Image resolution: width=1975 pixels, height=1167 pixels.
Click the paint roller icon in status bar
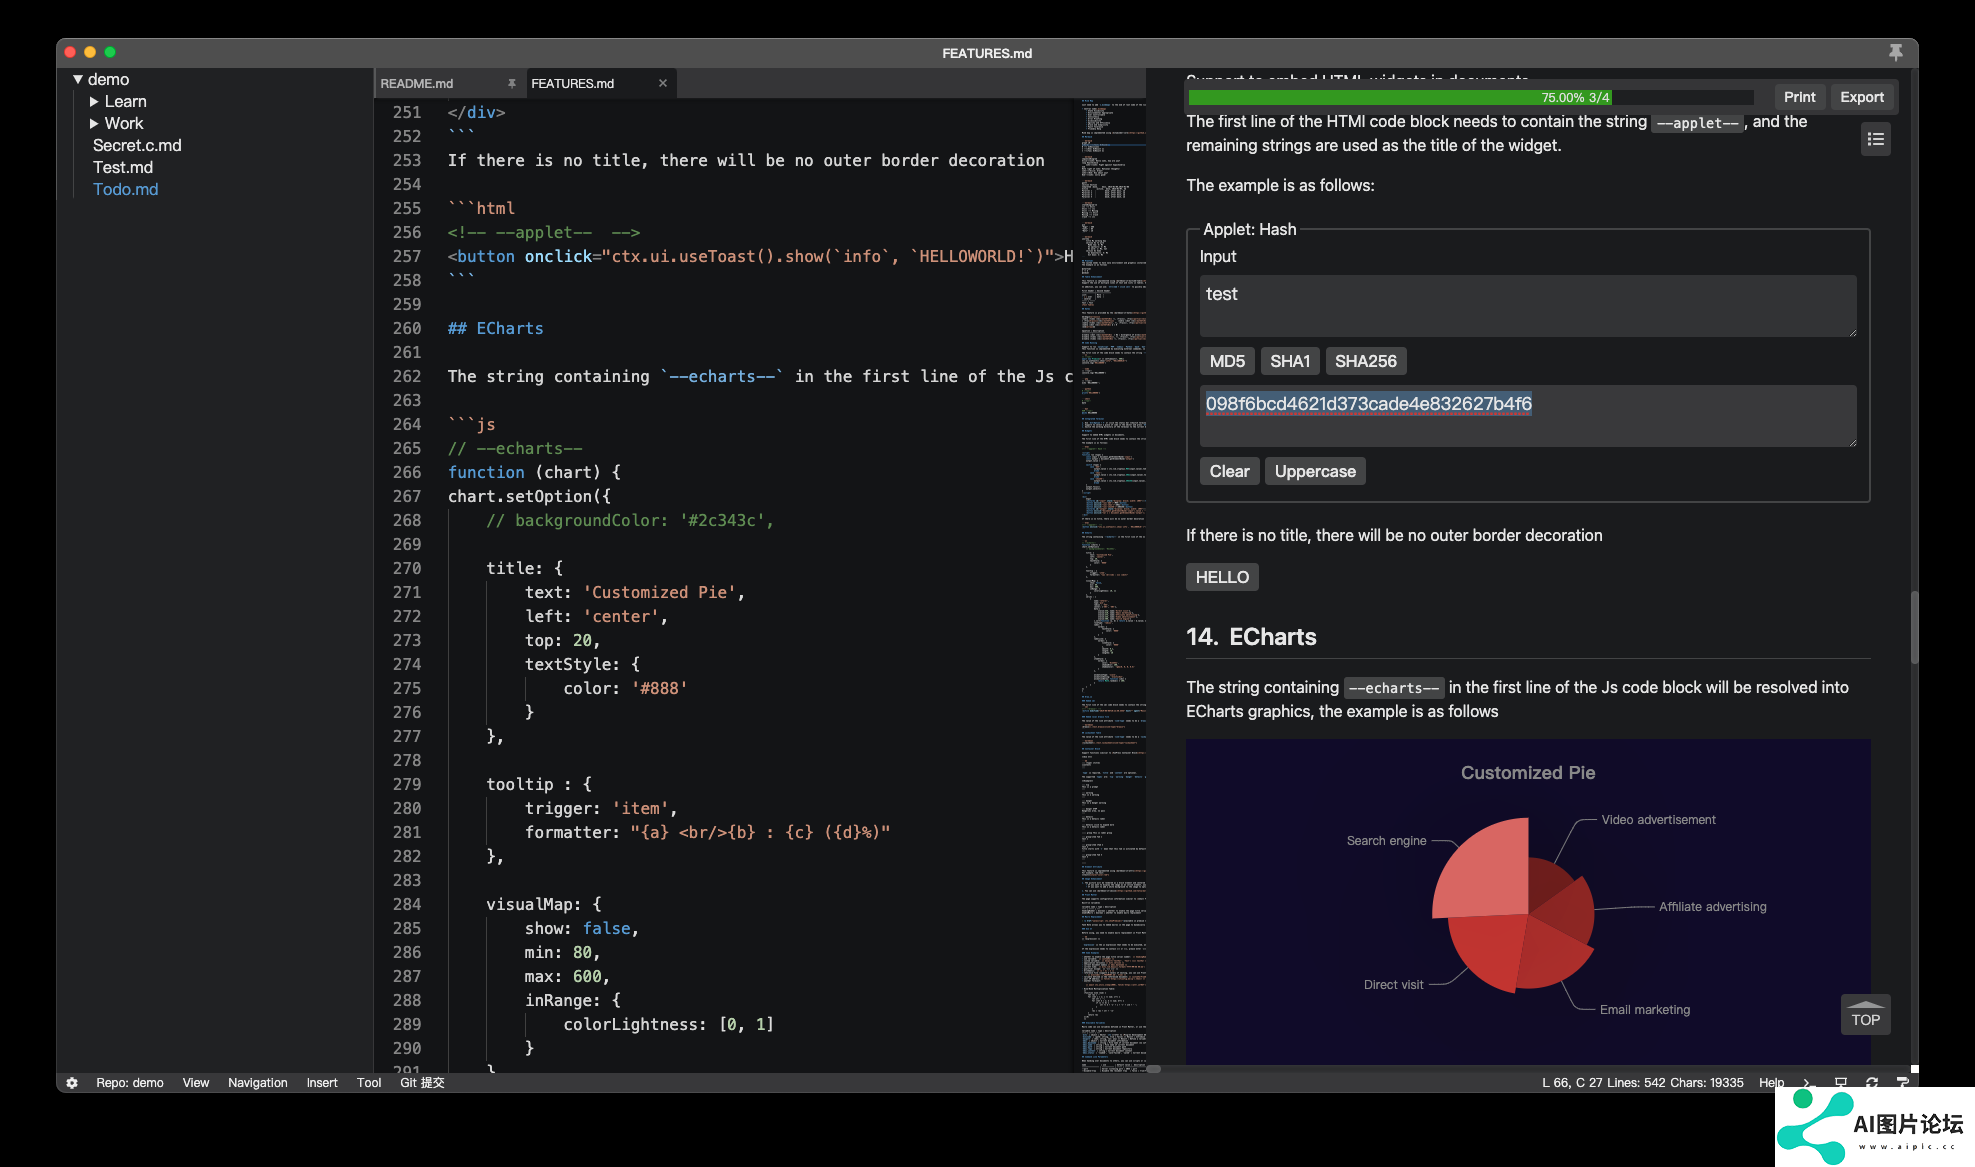1902,1083
